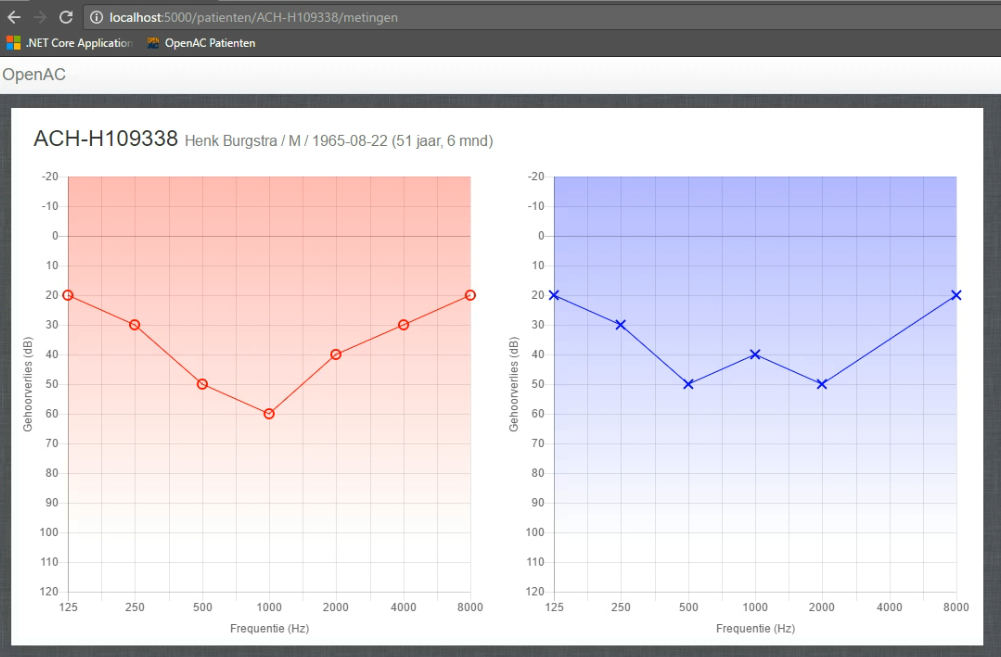Click blue X marker at 500 Hz
Screen dimensions: 1001x657
tap(688, 384)
